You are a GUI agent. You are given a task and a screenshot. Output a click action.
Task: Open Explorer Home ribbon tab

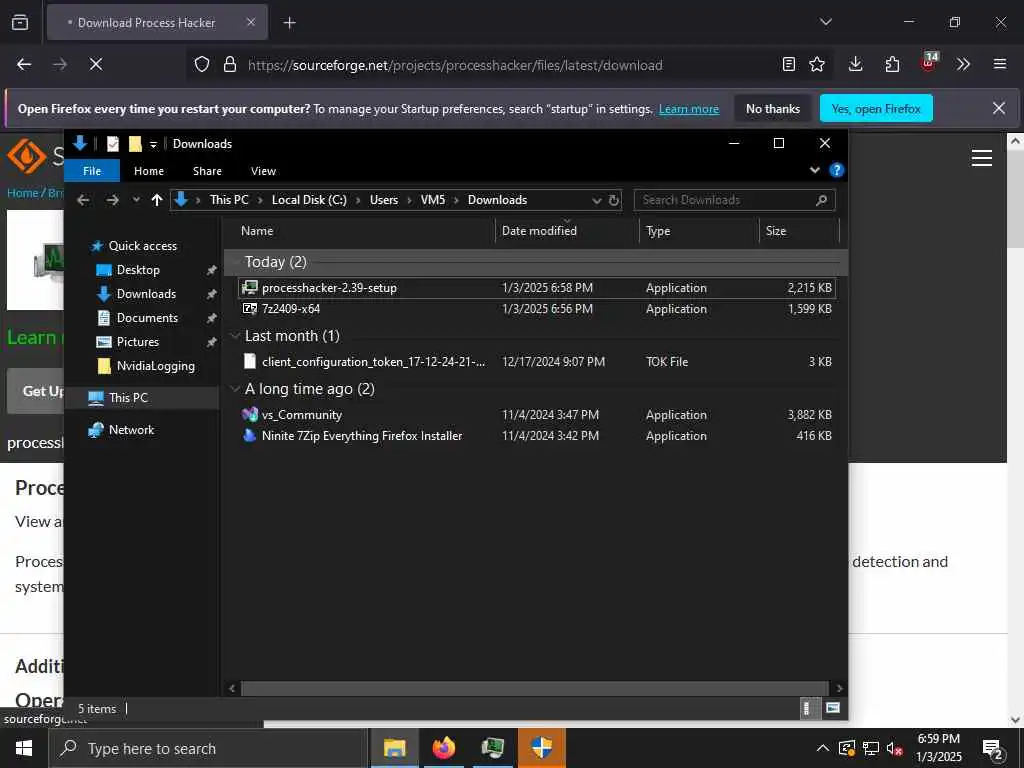point(149,170)
